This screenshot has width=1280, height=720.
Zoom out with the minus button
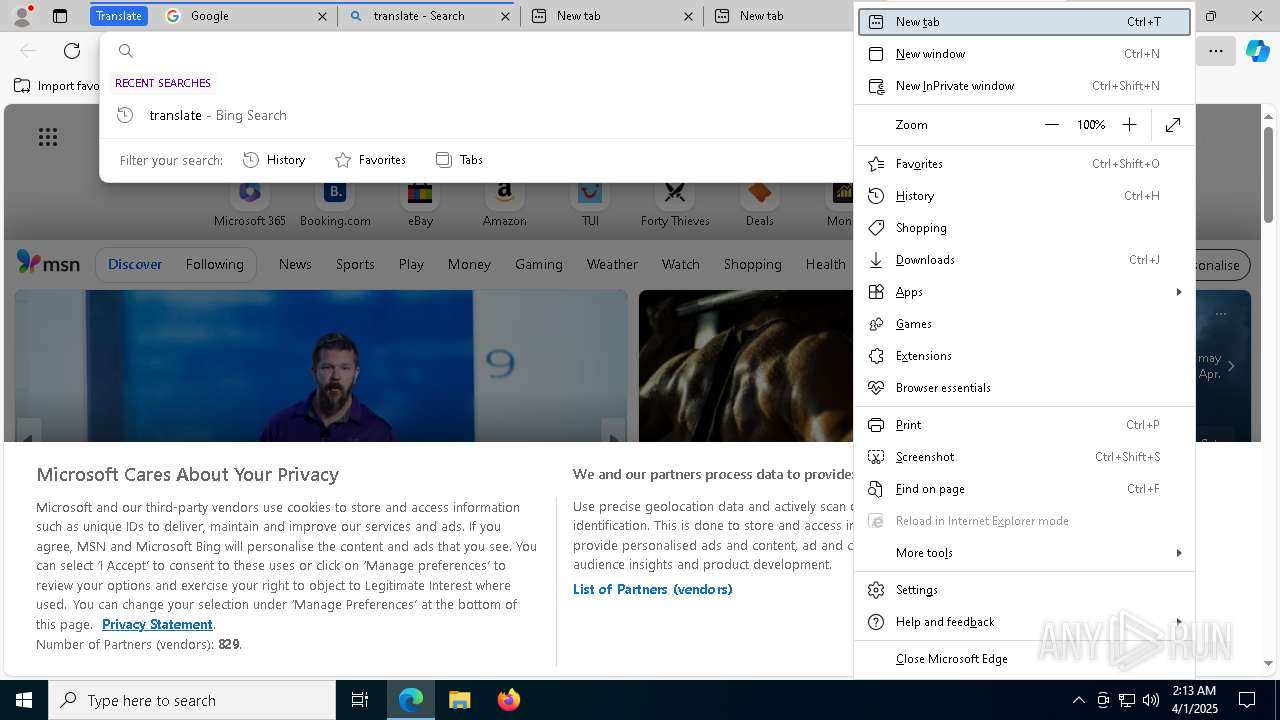click(x=1051, y=125)
